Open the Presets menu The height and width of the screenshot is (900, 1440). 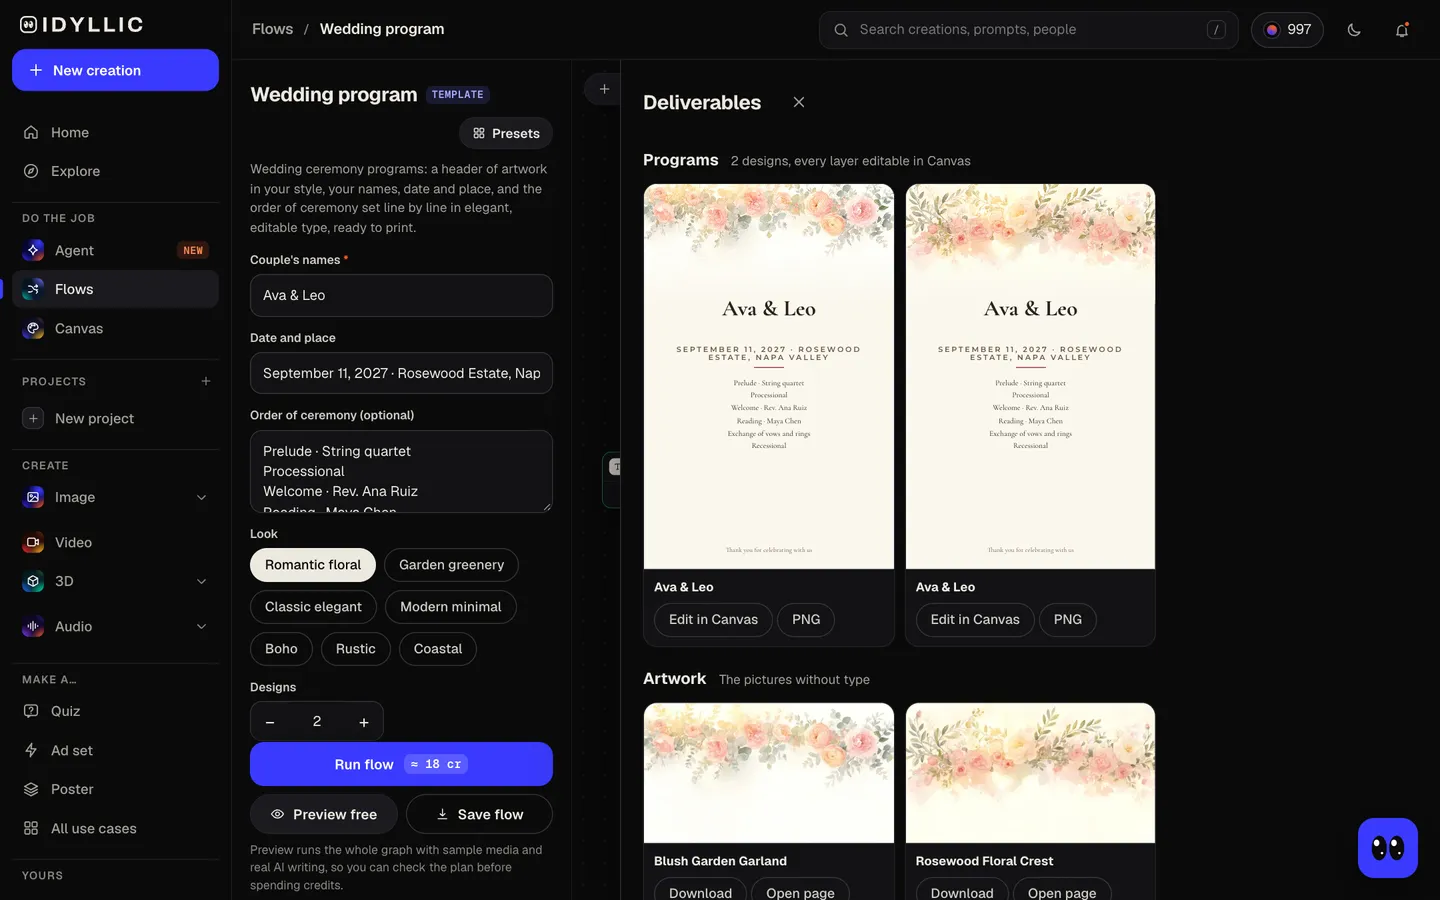(506, 133)
